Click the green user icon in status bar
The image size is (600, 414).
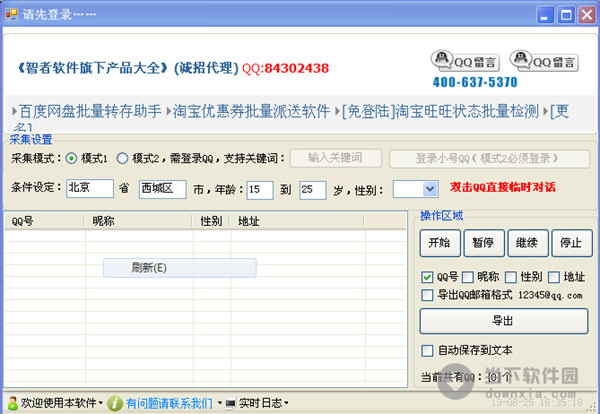[12, 403]
